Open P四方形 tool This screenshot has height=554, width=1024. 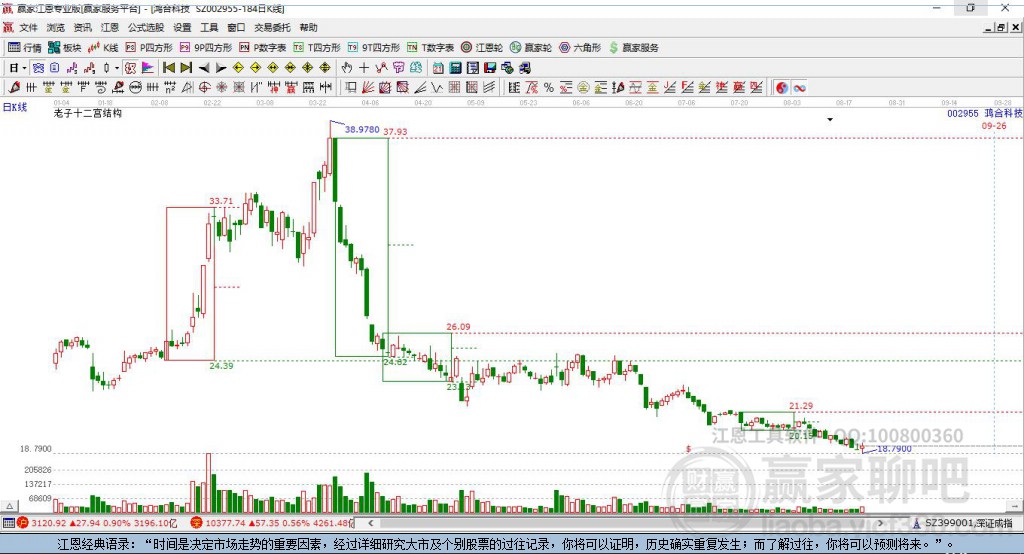[x=149, y=48]
